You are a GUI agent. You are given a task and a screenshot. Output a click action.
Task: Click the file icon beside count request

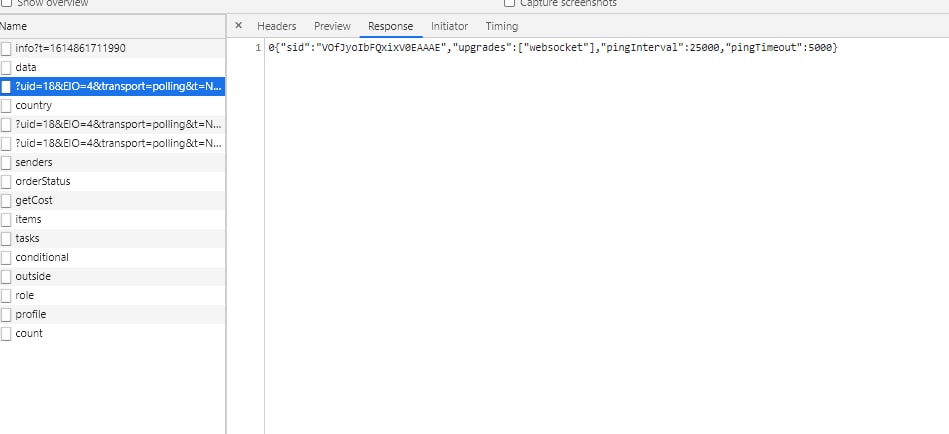coord(6,334)
